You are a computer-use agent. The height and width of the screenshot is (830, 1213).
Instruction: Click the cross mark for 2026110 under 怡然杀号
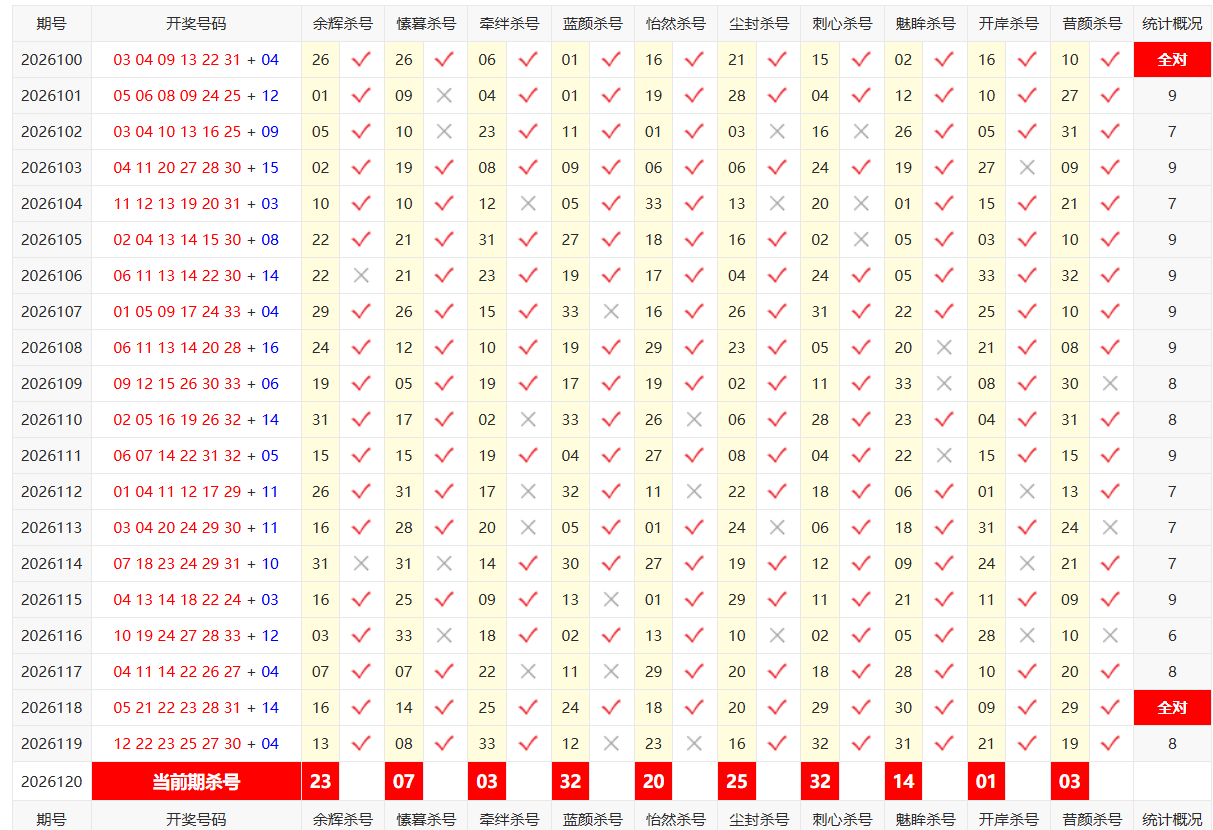[x=694, y=420]
